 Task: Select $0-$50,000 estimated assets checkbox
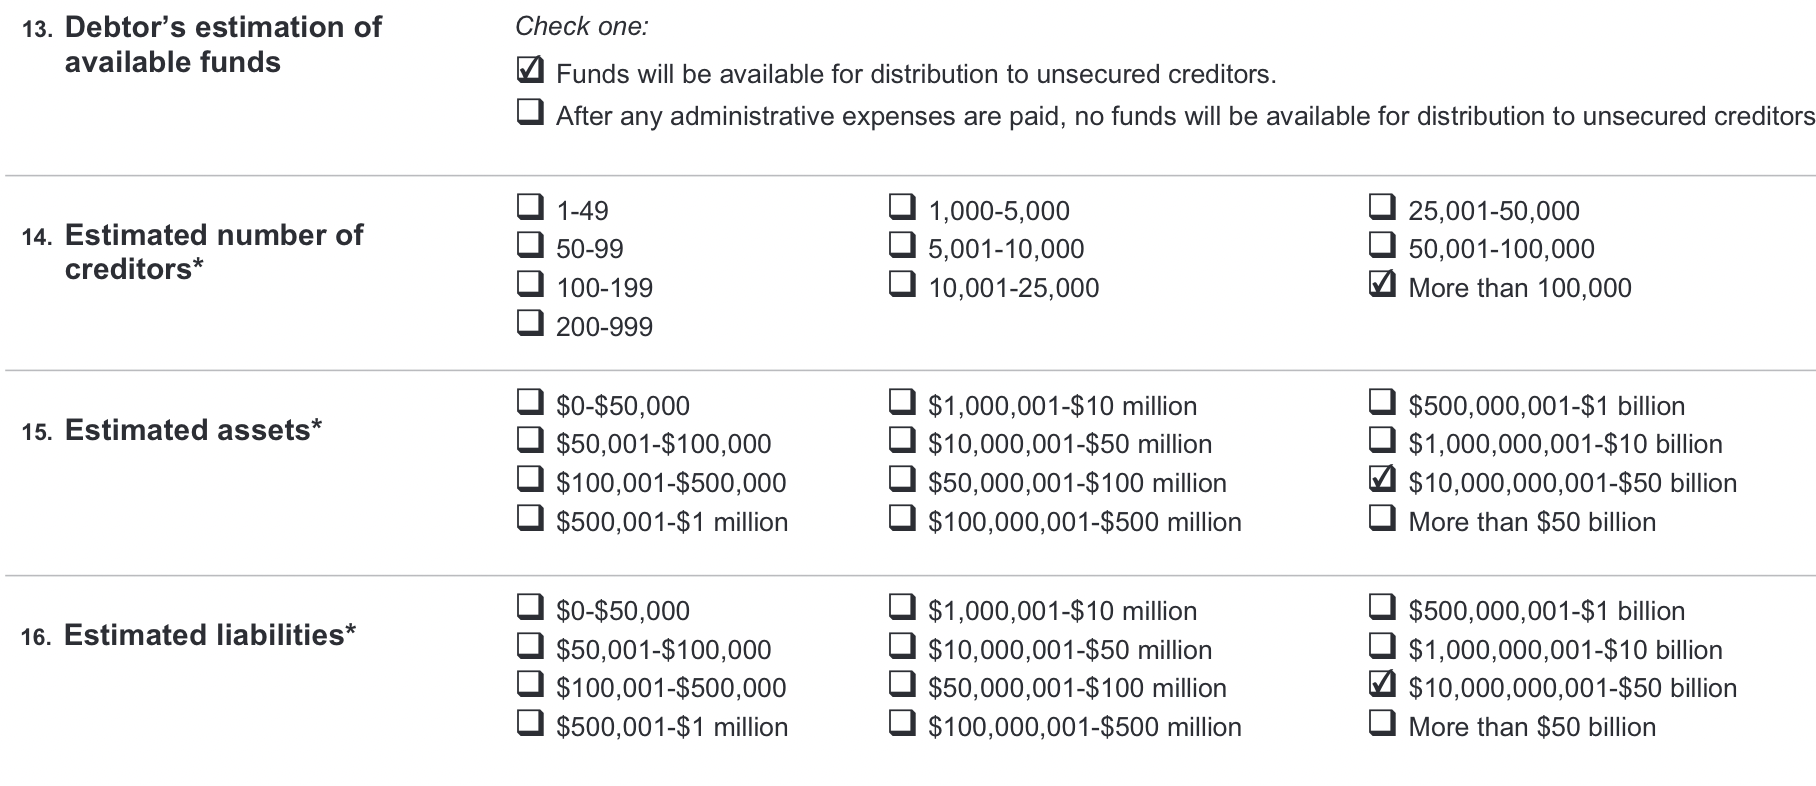[530, 402]
